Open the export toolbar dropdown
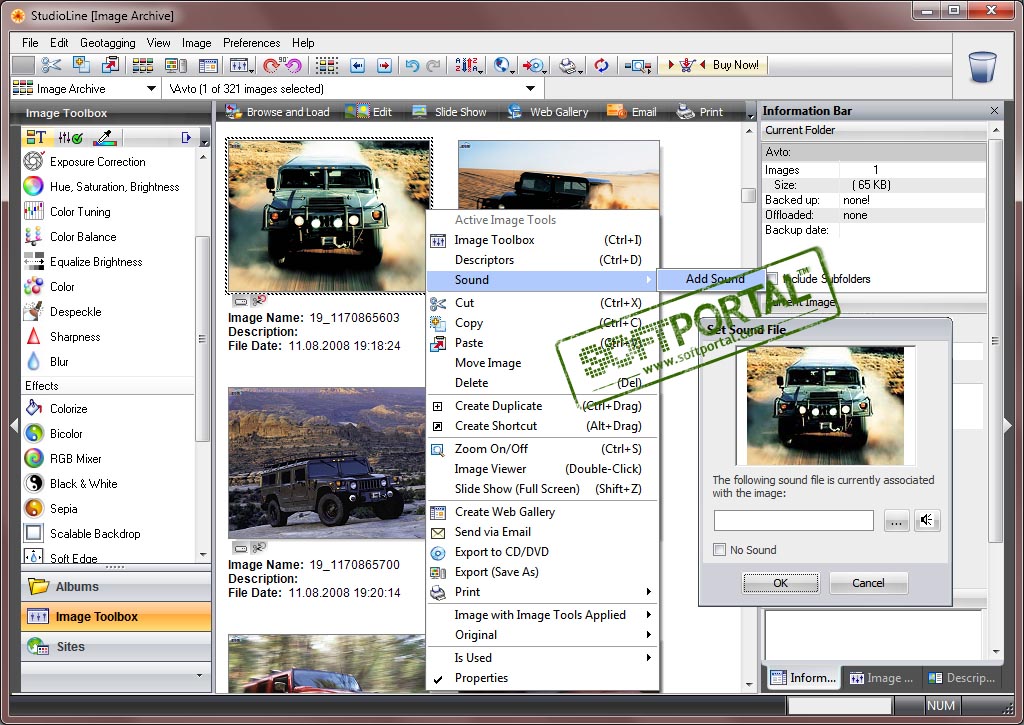This screenshot has width=1024, height=725. coord(536,65)
